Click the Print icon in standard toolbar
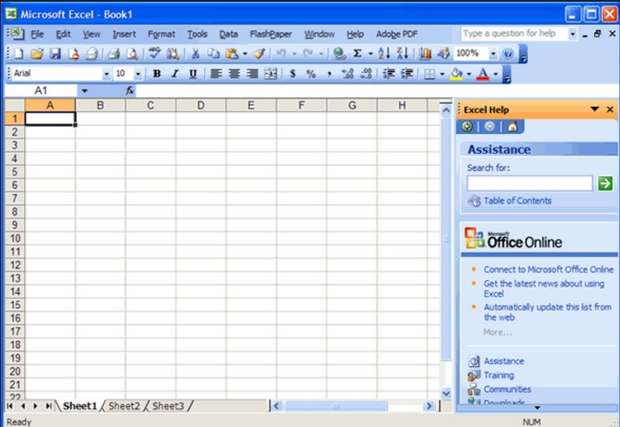 pyautogui.click(x=113, y=53)
